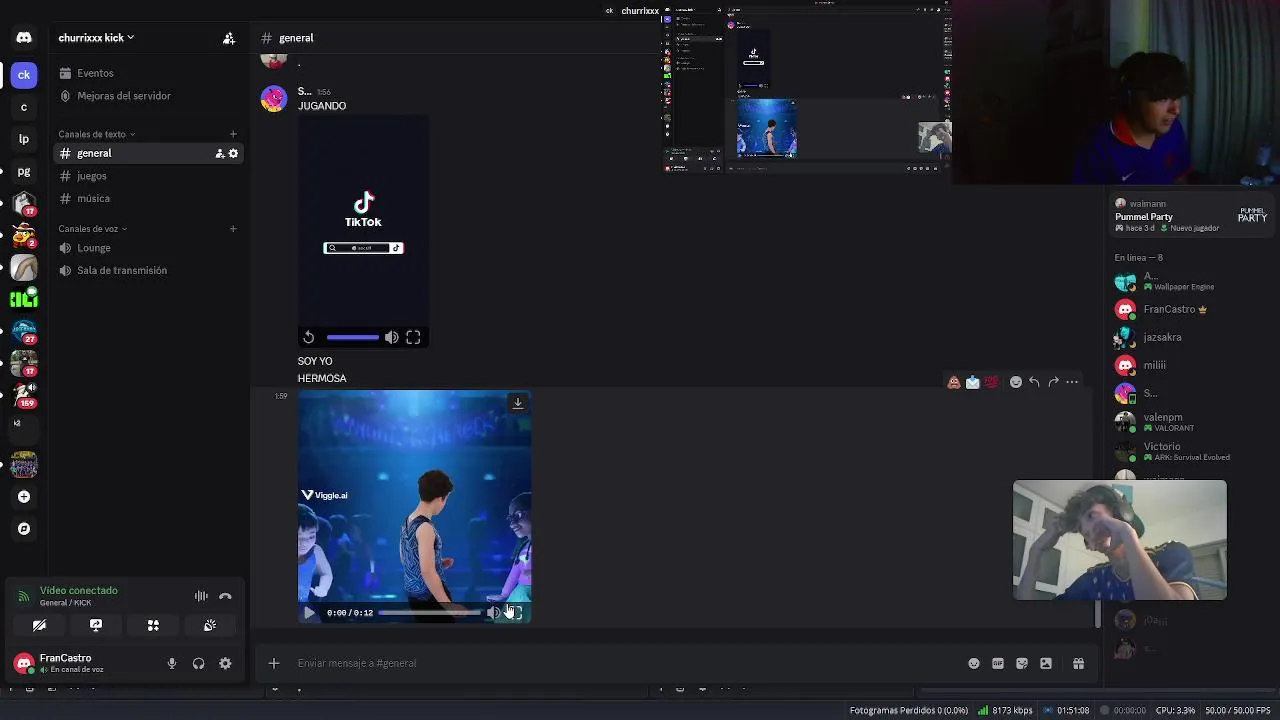The width and height of the screenshot is (1280, 720).
Task: Open sender avatar of JUGANDO message
Action: click(274, 99)
